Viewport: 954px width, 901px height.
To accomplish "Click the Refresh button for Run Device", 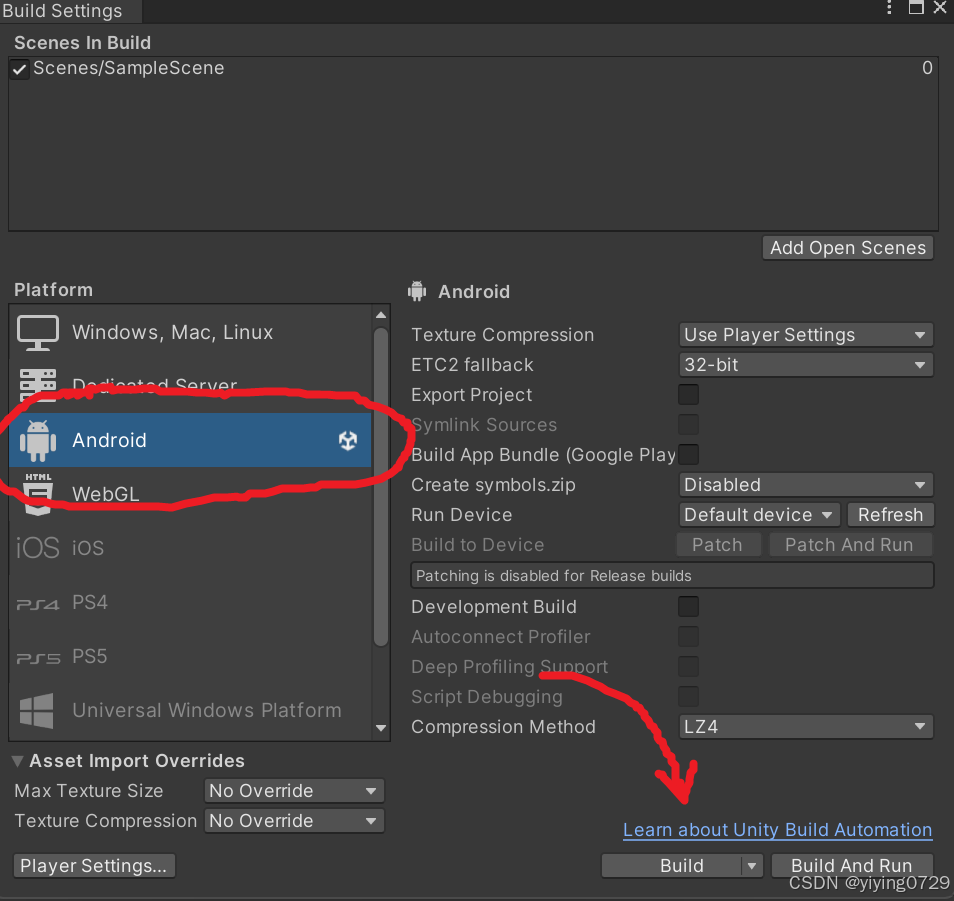I will tap(890, 515).
